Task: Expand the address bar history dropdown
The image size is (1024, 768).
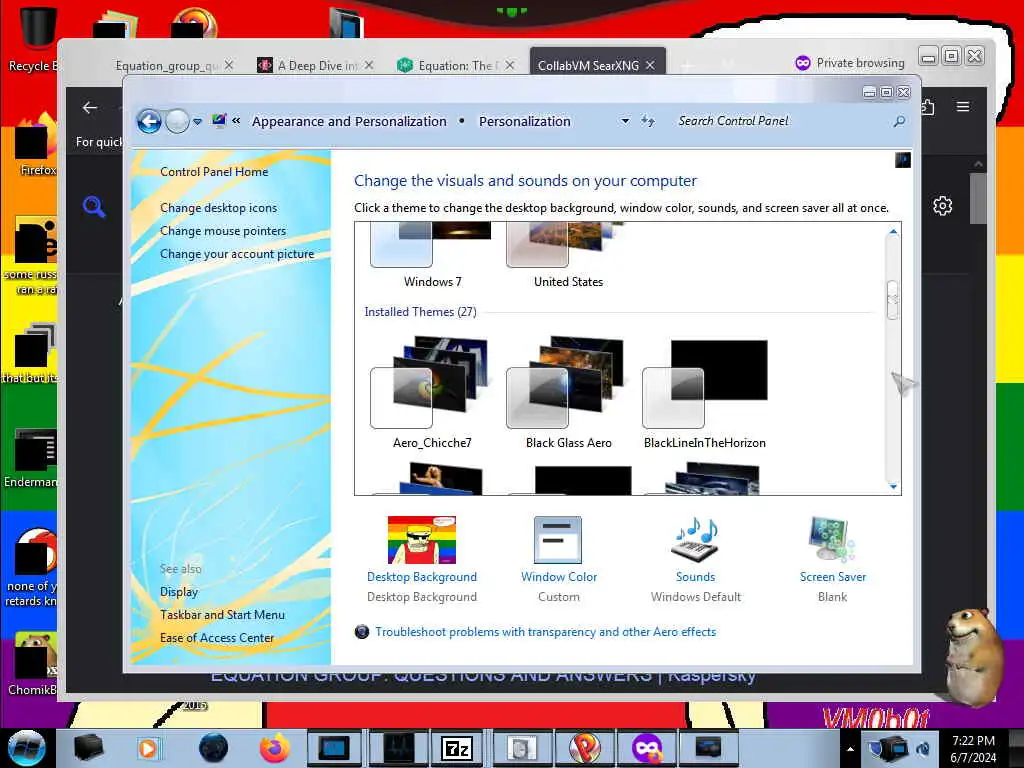Action: [x=625, y=121]
